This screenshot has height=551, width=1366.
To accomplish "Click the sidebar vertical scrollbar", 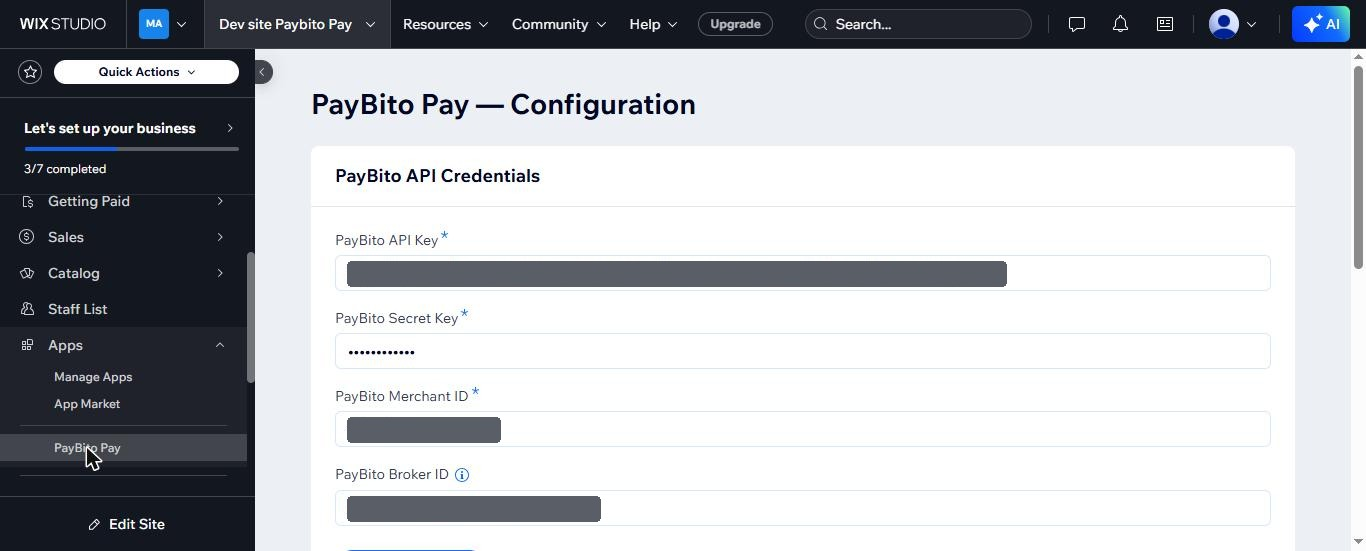I will 250,316.
